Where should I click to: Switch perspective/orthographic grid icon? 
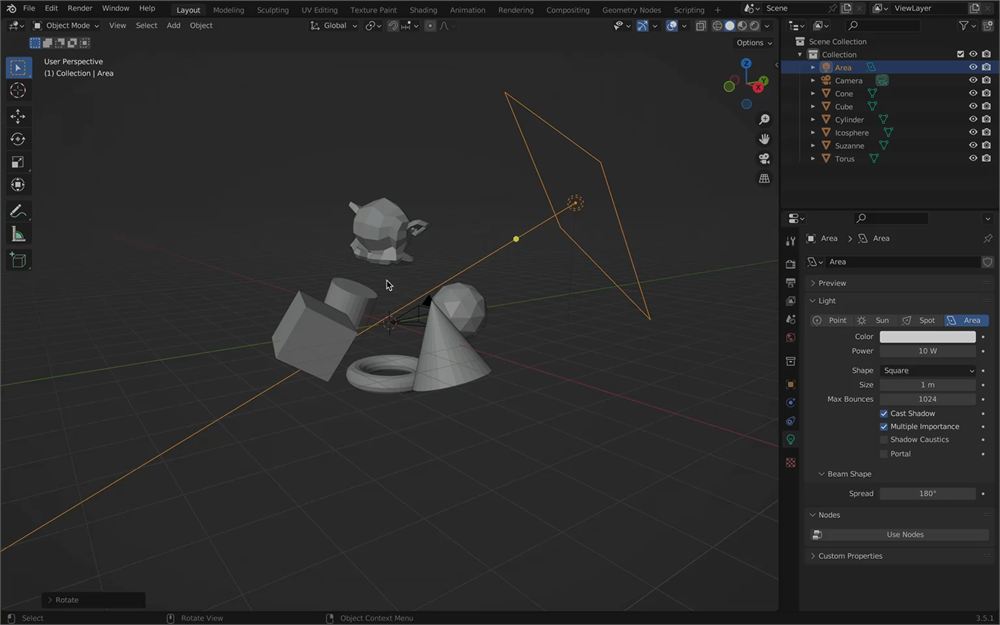point(764,179)
